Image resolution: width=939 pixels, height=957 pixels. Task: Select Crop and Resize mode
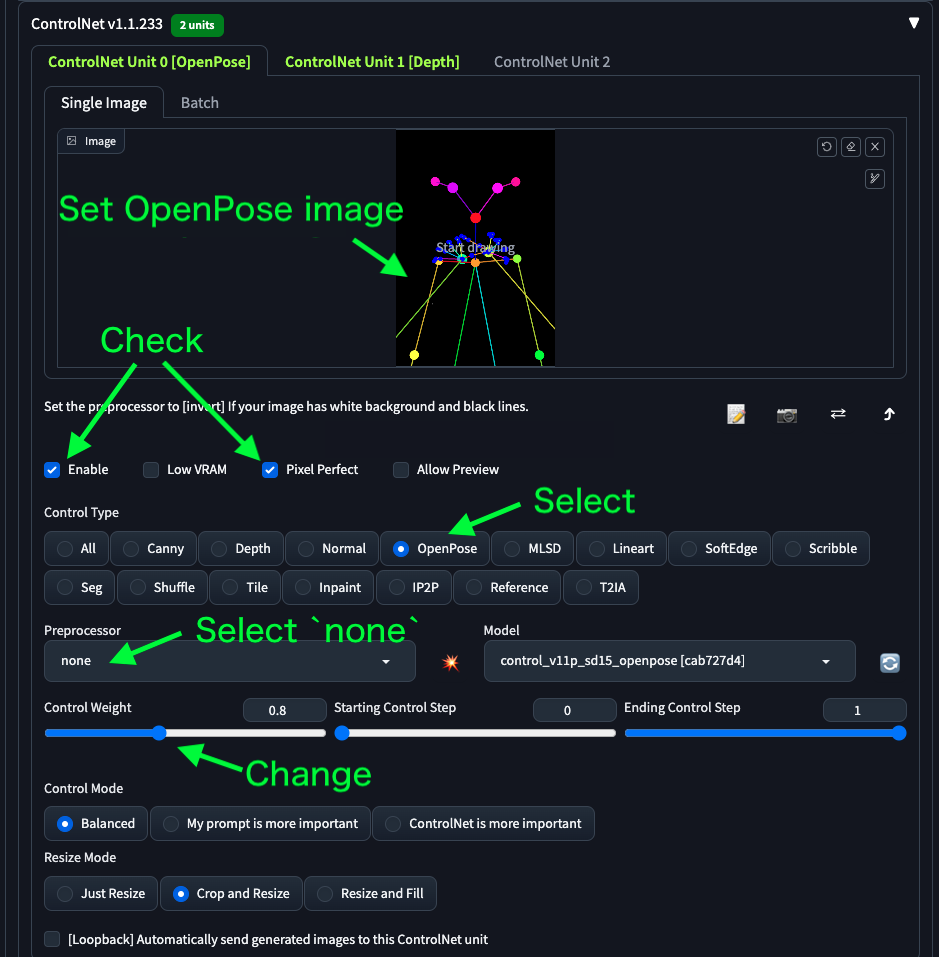(231, 894)
